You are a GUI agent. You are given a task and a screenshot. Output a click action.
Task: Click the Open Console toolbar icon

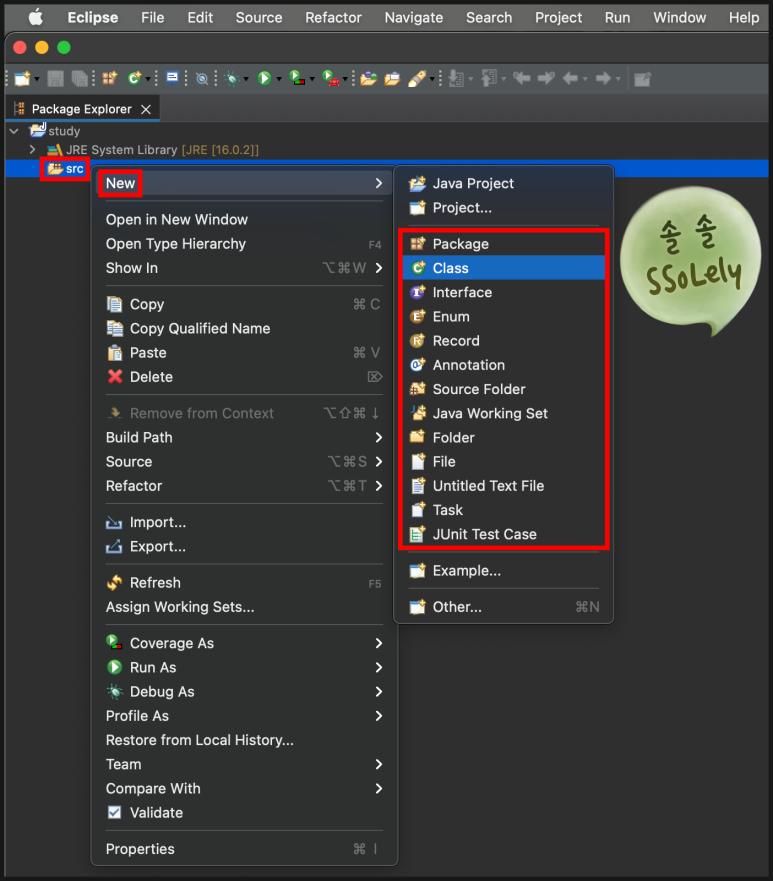[x=172, y=78]
